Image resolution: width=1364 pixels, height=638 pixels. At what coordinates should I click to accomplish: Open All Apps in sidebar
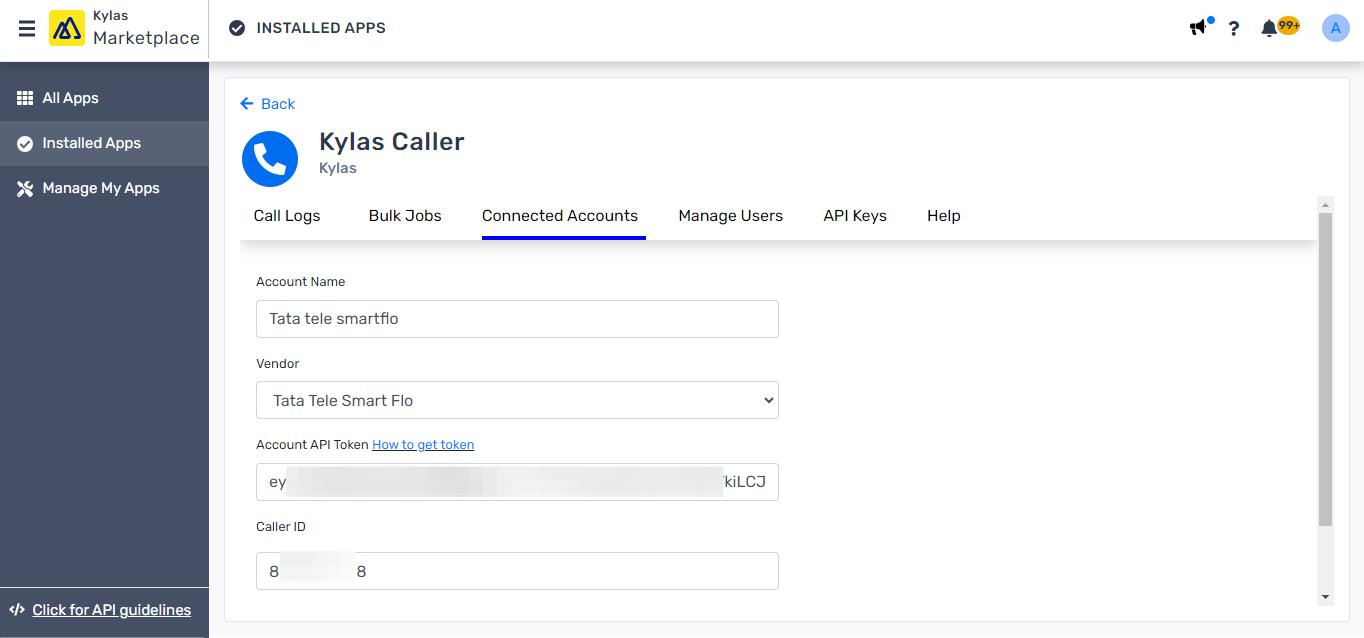tap(104, 98)
